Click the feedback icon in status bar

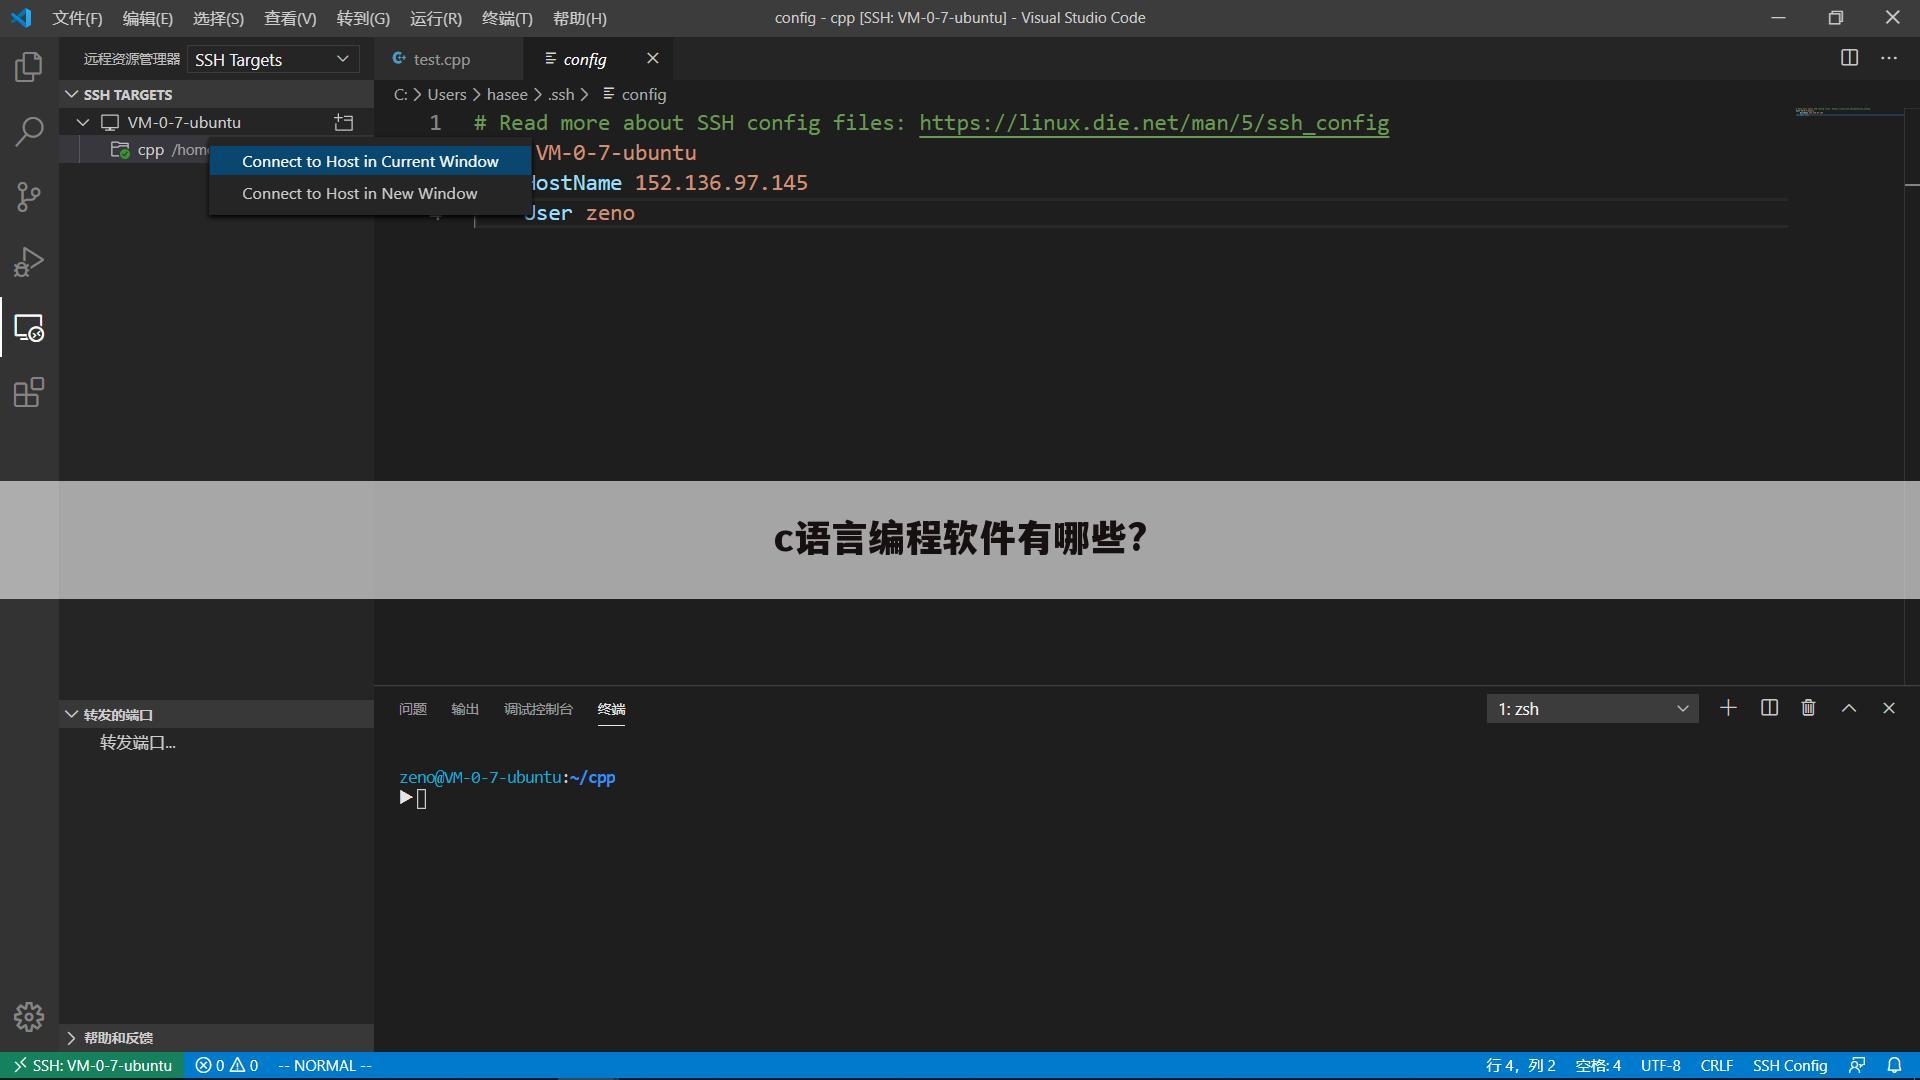(x=1857, y=1066)
